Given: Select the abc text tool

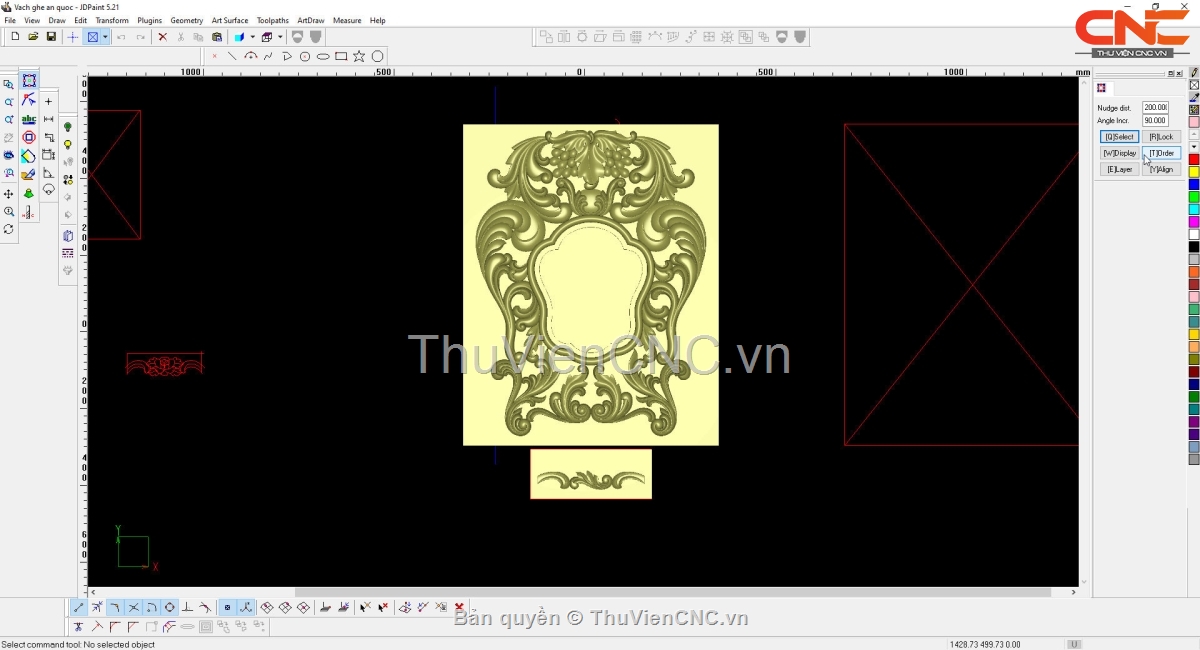Looking at the screenshot, I should click(29, 119).
